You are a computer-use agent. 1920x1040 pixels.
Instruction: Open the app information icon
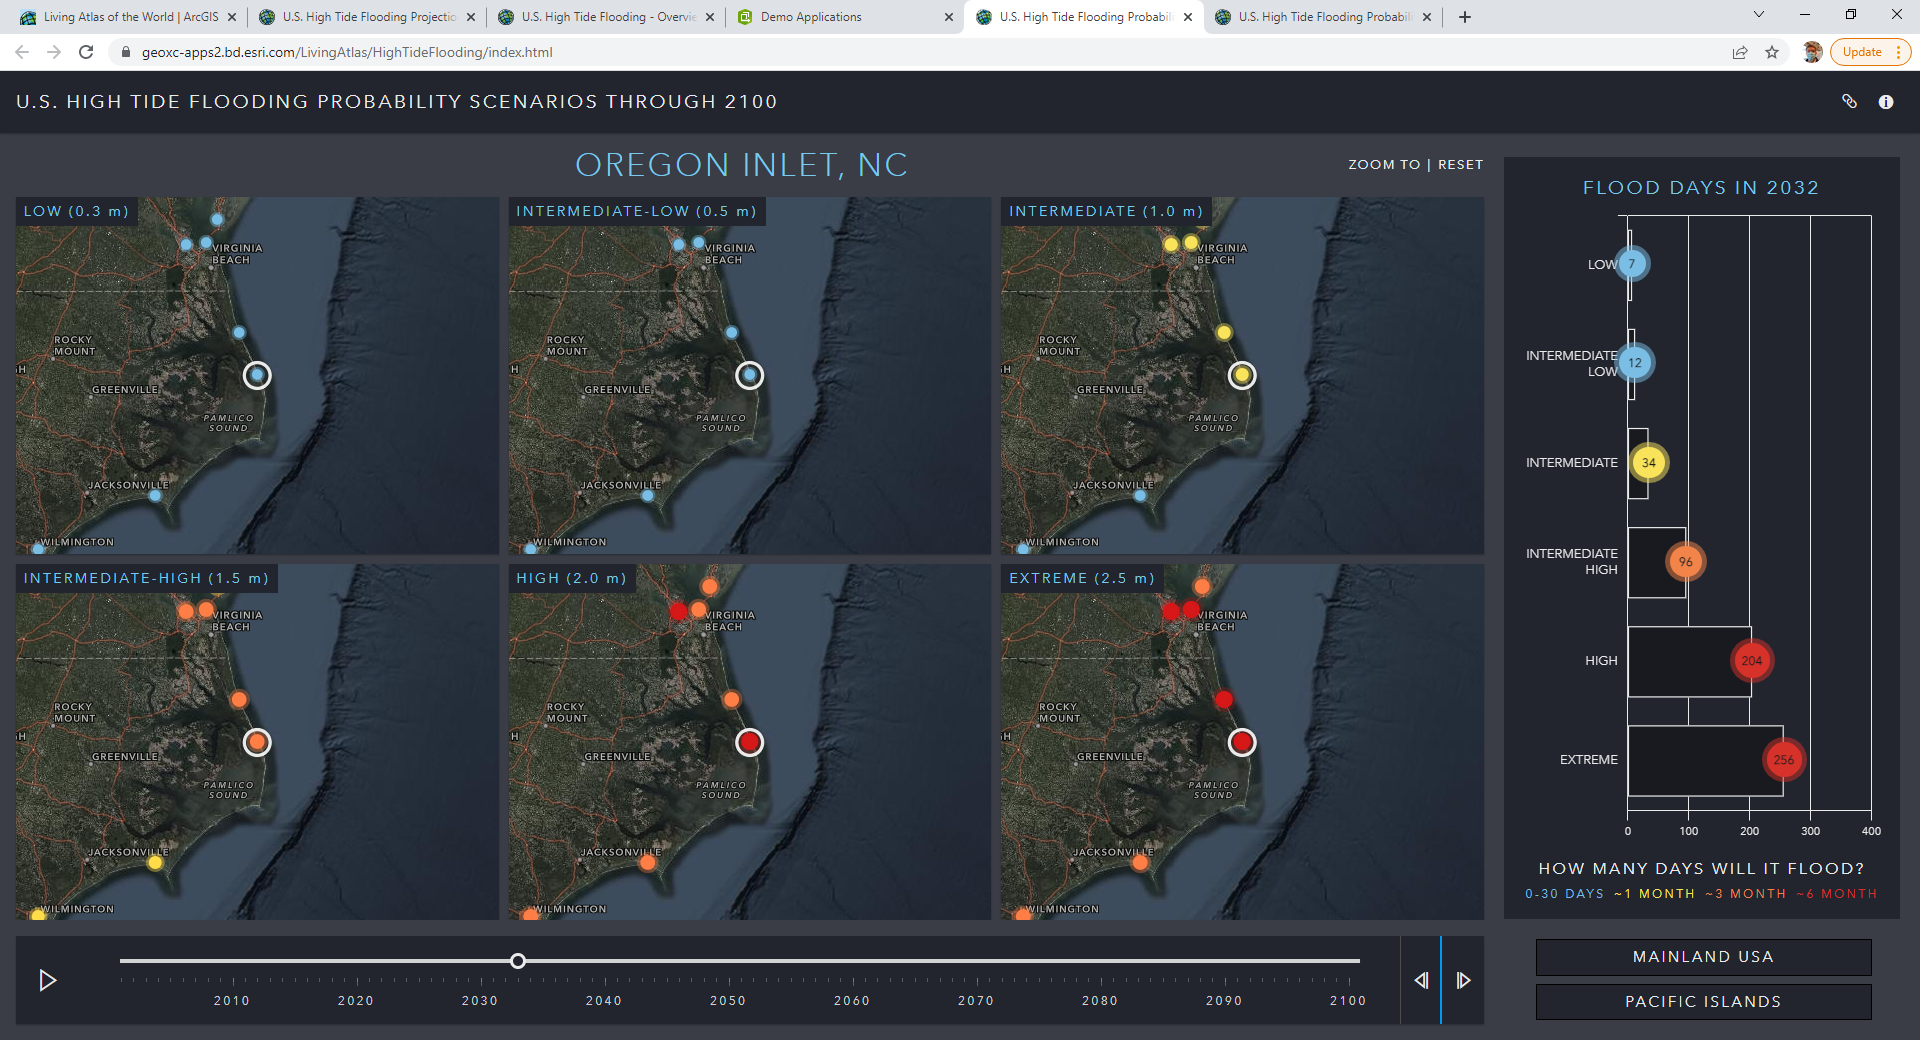tap(1888, 101)
